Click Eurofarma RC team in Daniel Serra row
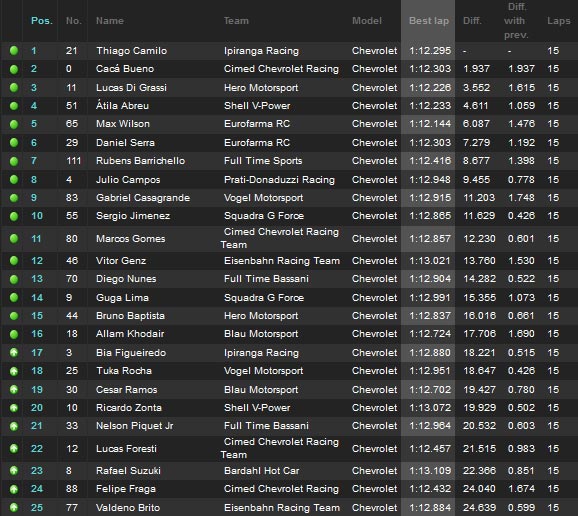 (257, 143)
